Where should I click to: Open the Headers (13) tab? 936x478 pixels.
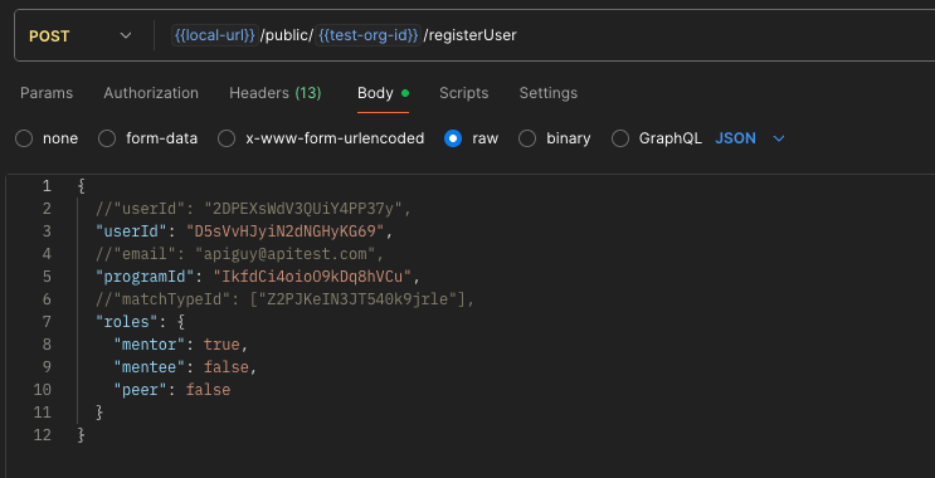tap(275, 93)
